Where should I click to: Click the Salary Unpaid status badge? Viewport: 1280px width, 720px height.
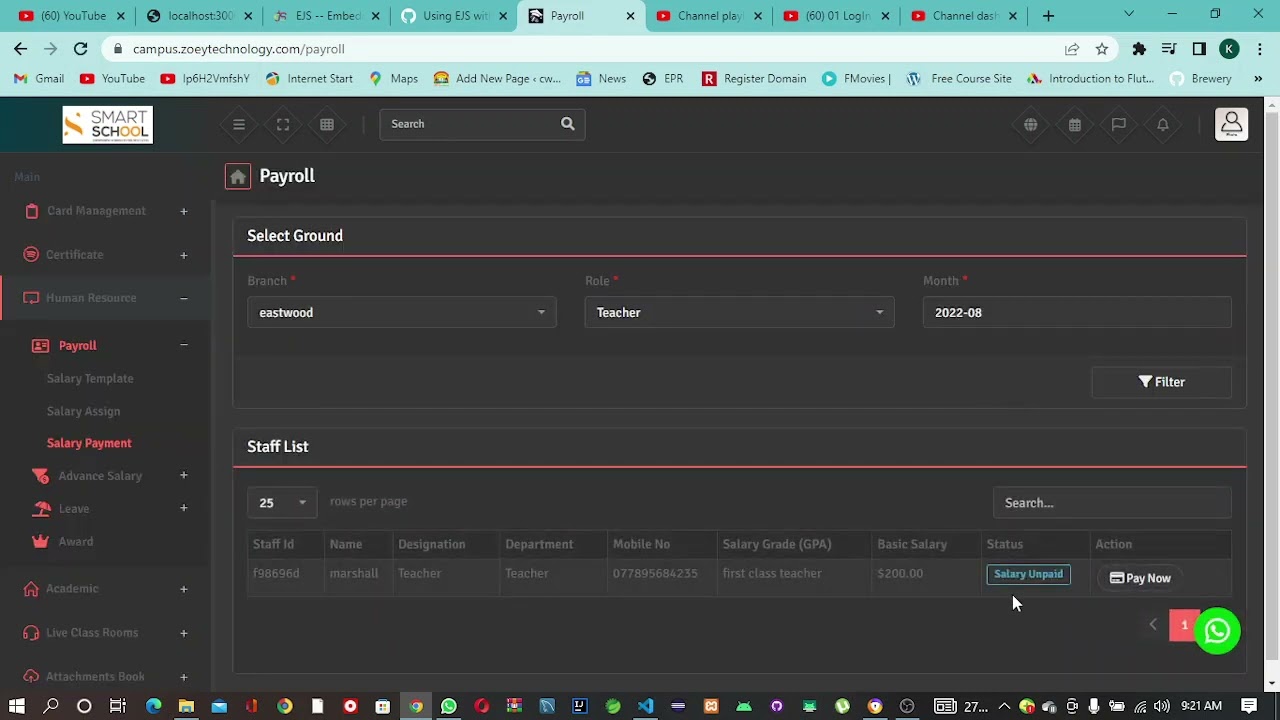(1028, 574)
